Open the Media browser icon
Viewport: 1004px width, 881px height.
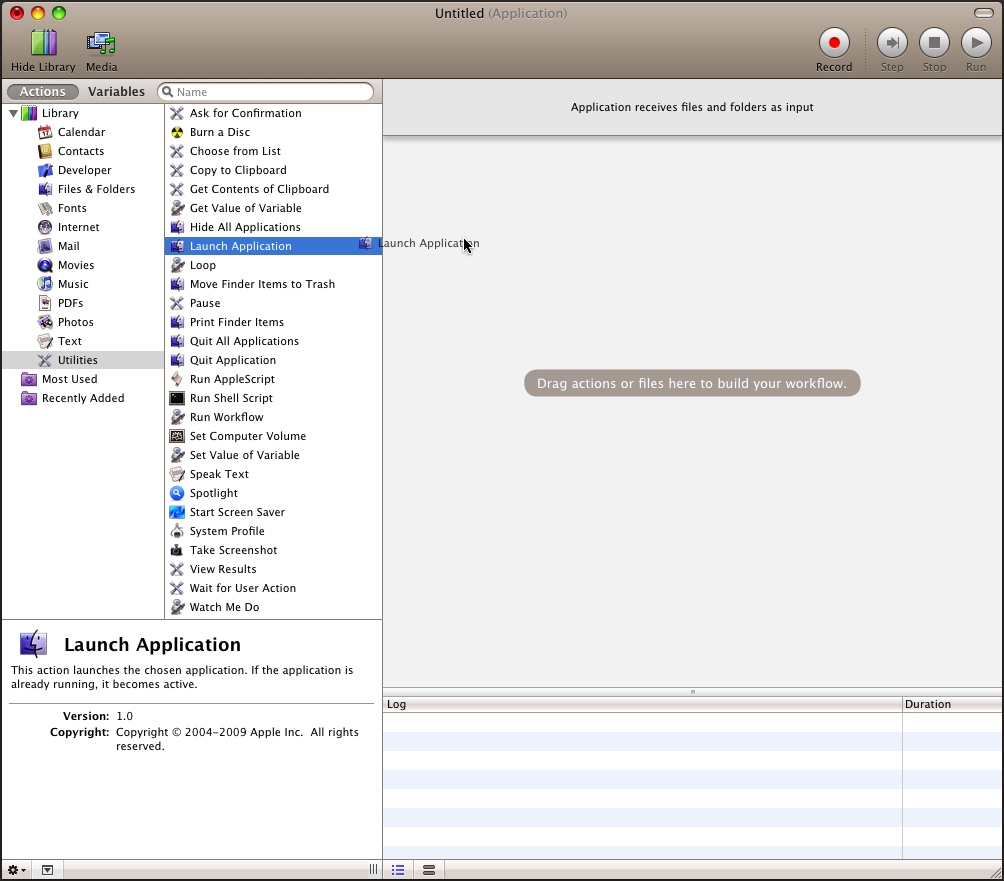[x=101, y=44]
